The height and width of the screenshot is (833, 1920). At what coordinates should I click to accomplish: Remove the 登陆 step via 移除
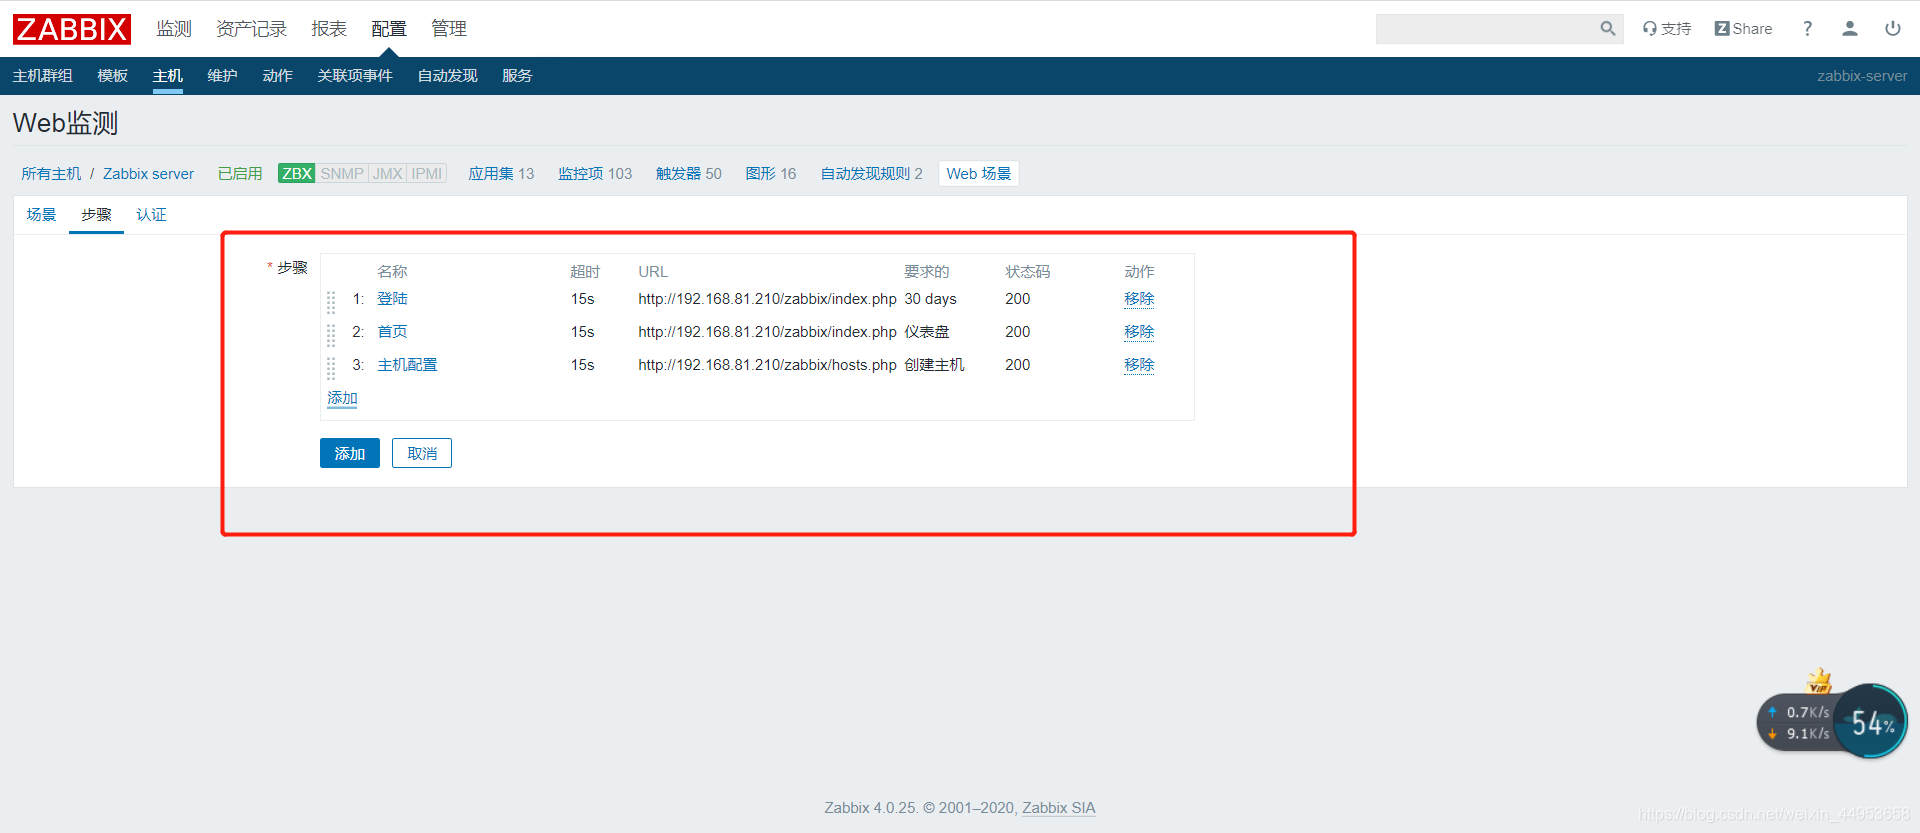(x=1139, y=299)
